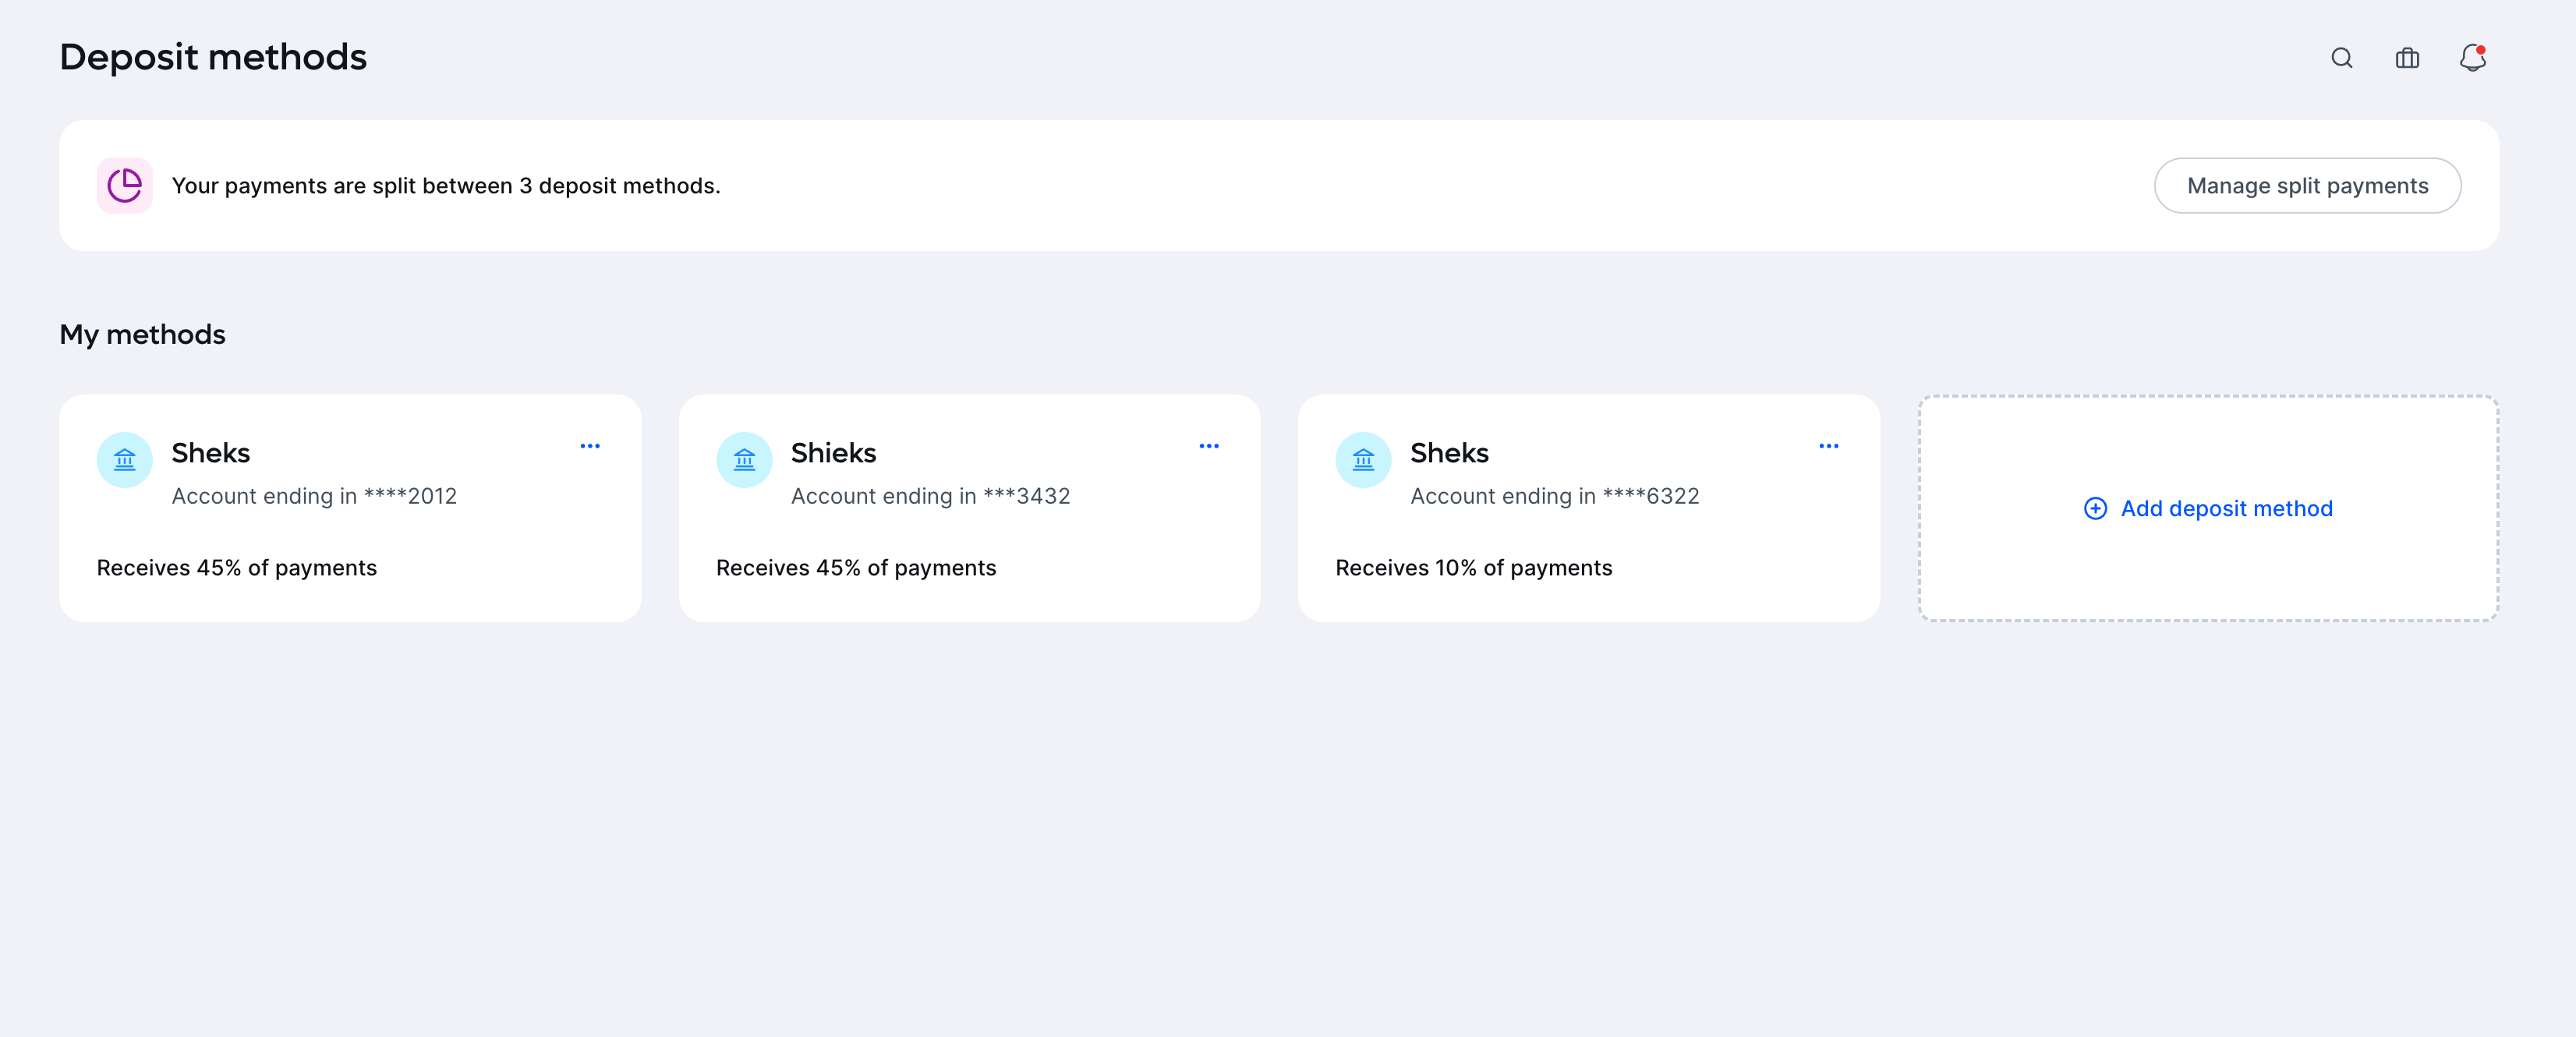Viewport: 2576px width, 1037px height.
Task: Click the dashed Add deposit method card
Action: pyautogui.click(x=2207, y=508)
